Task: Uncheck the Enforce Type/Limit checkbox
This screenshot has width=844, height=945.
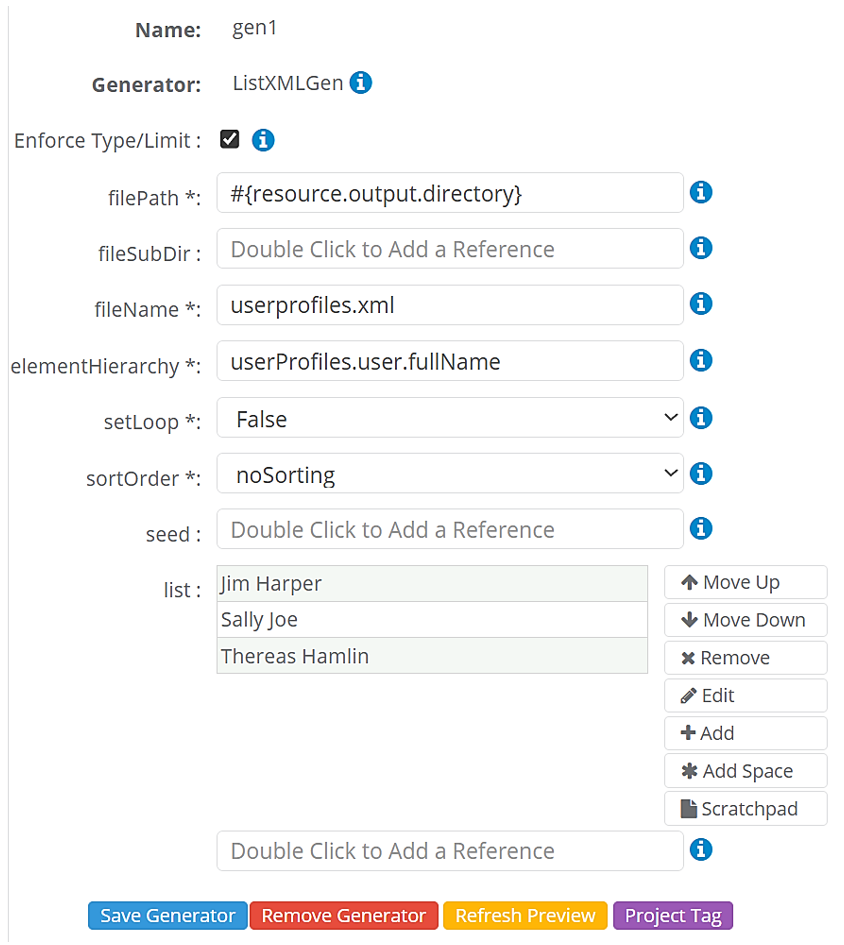Action: click(230, 139)
